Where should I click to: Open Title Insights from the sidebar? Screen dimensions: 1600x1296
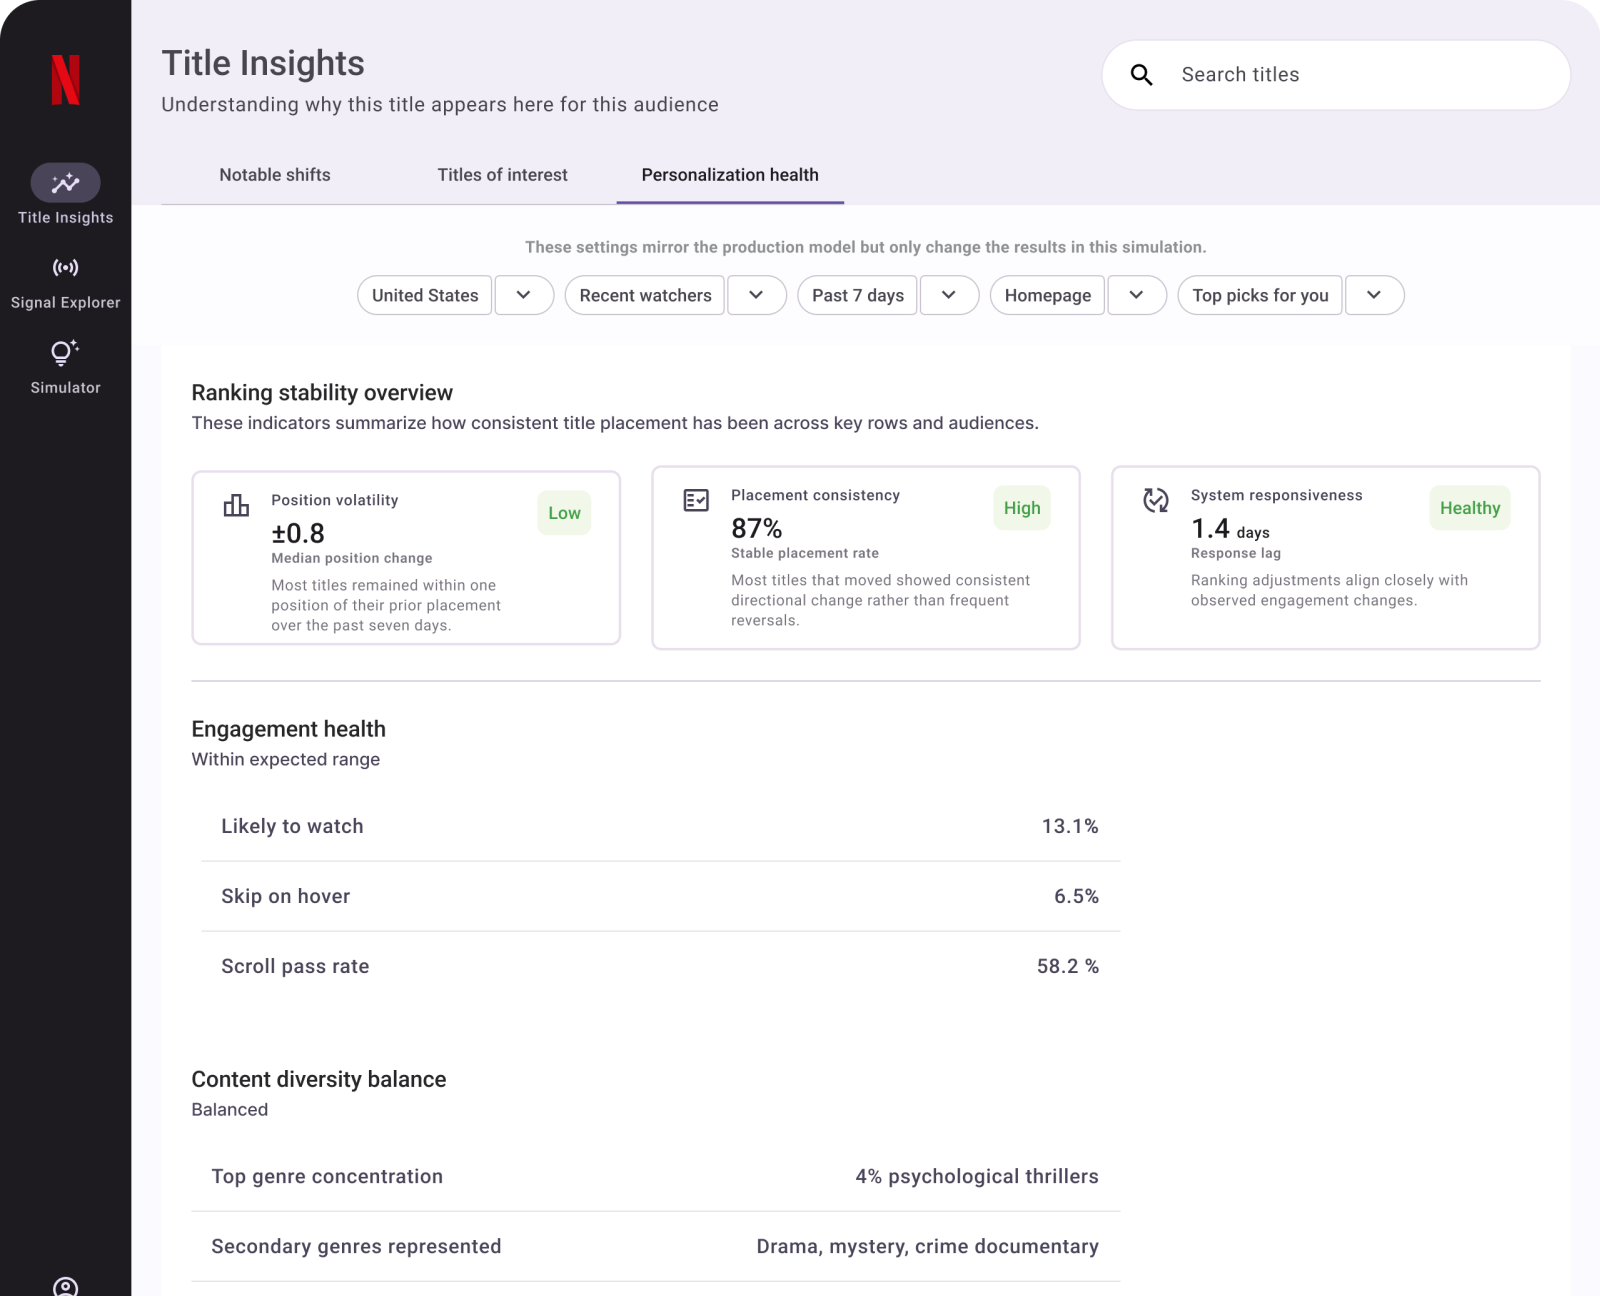(65, 184)
